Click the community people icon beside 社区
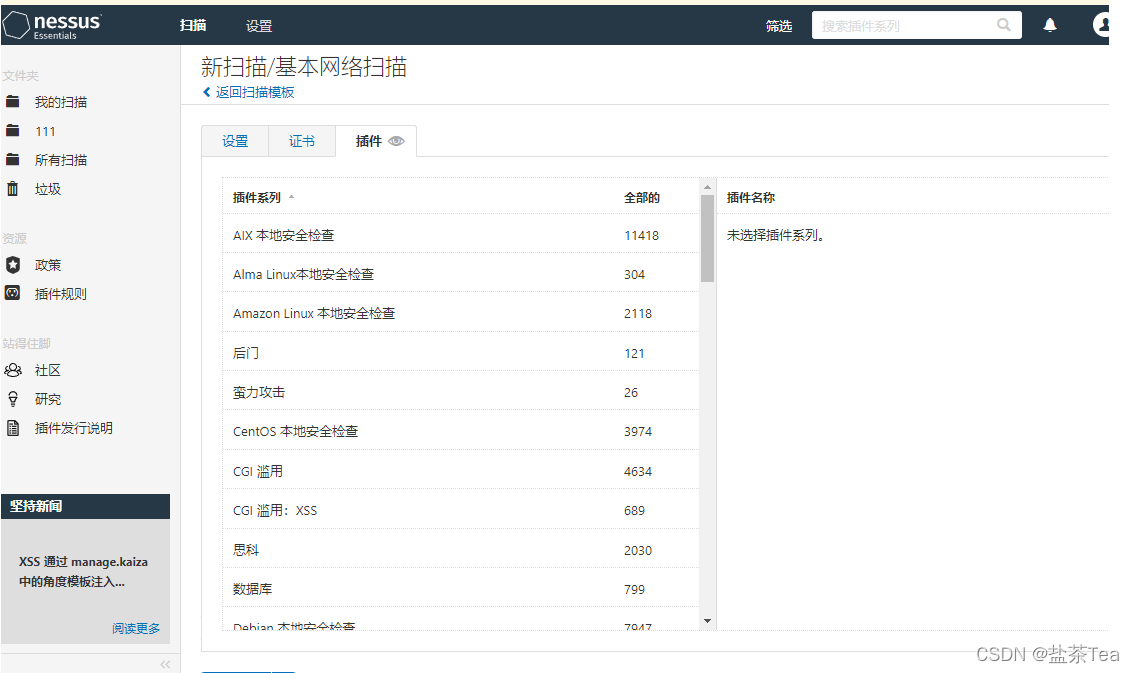This screenshot has height=673, width=1134. tap(12, 370)
